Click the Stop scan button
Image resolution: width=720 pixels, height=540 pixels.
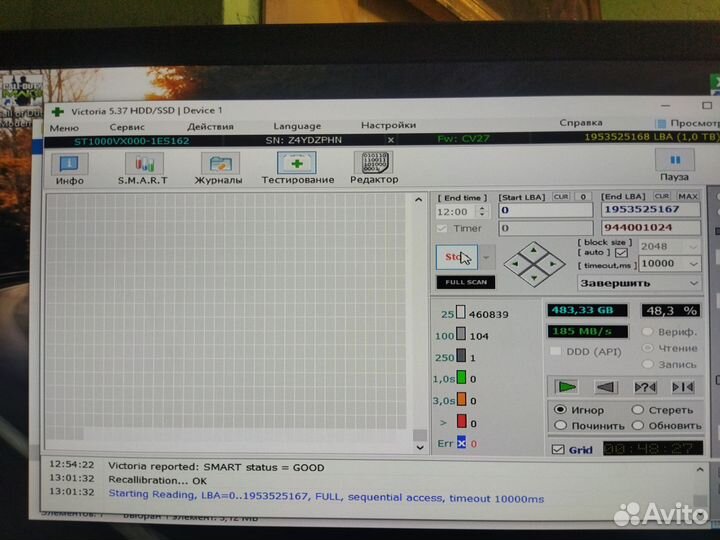pos(456,257)
